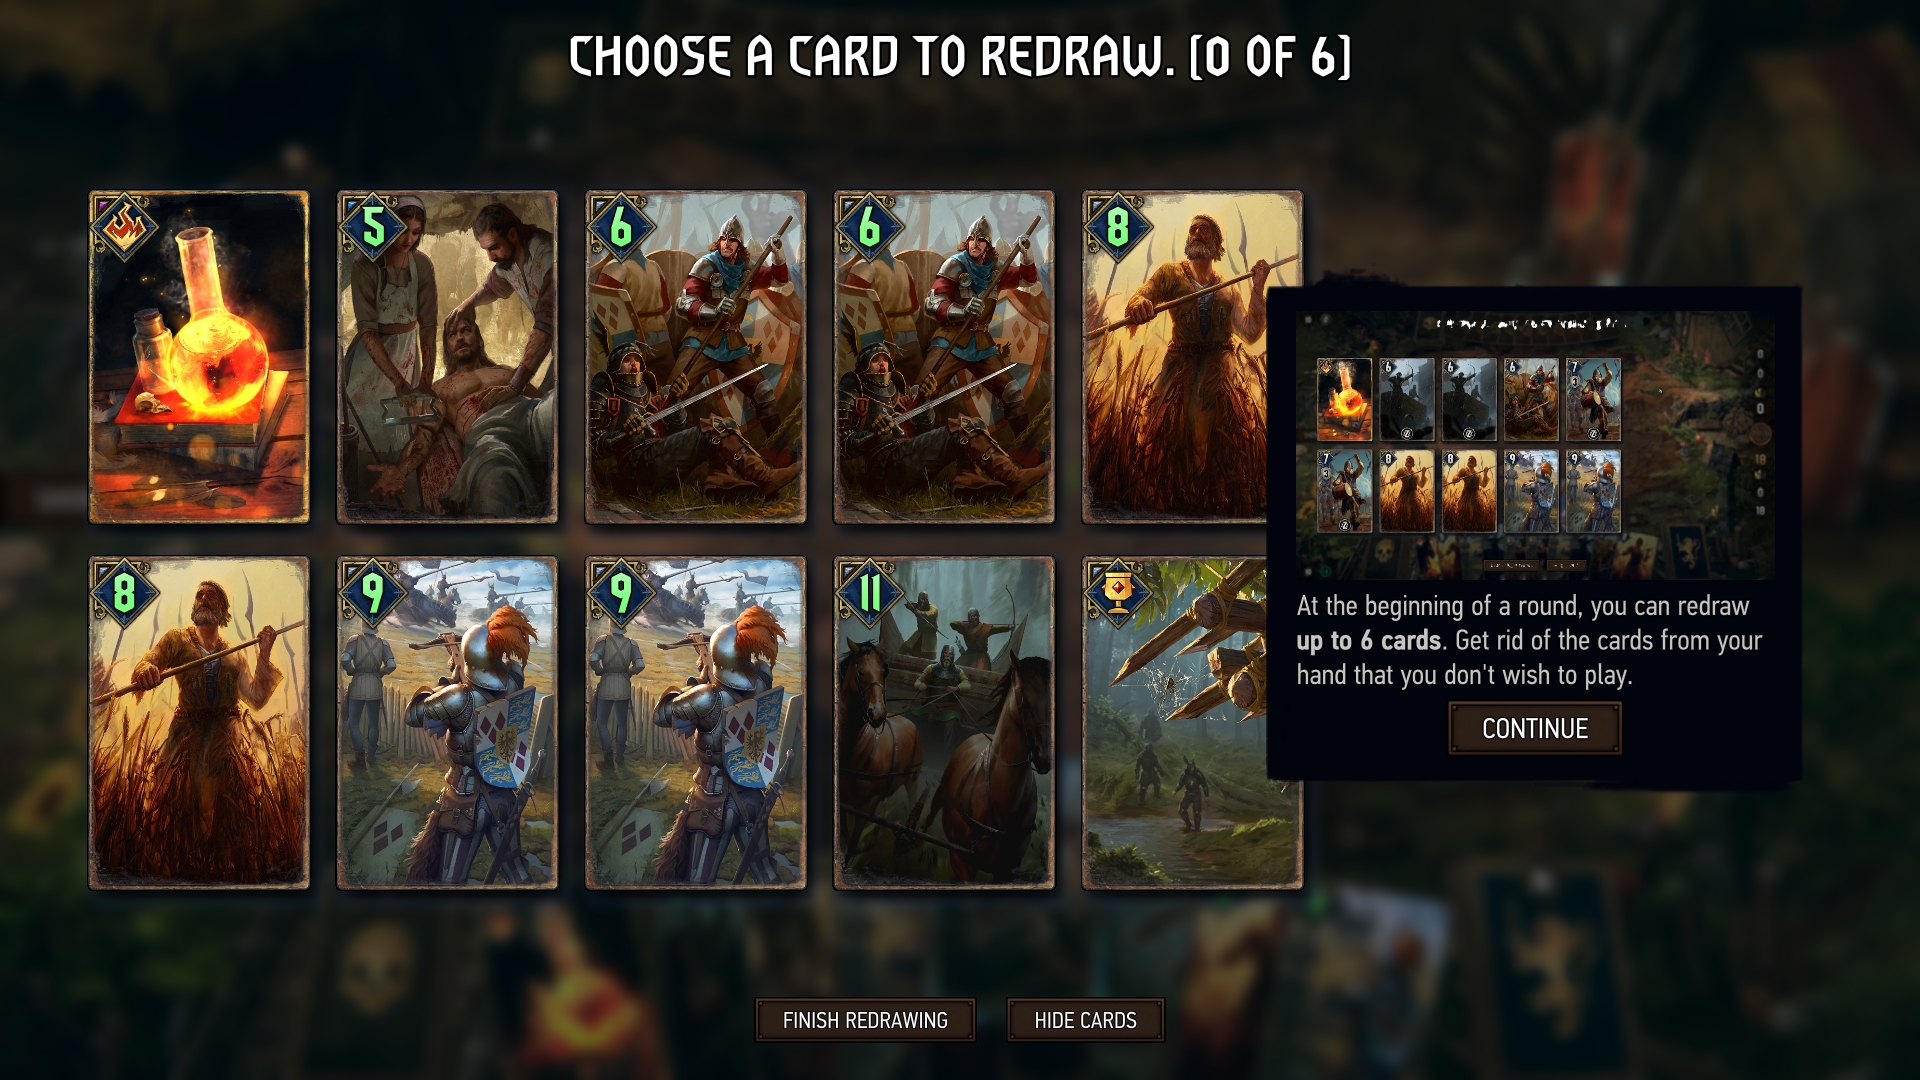Screen dimensions: 1920x1080
Task: Choose the 11-strength horse cart card
Action: [x=944, y=723]
